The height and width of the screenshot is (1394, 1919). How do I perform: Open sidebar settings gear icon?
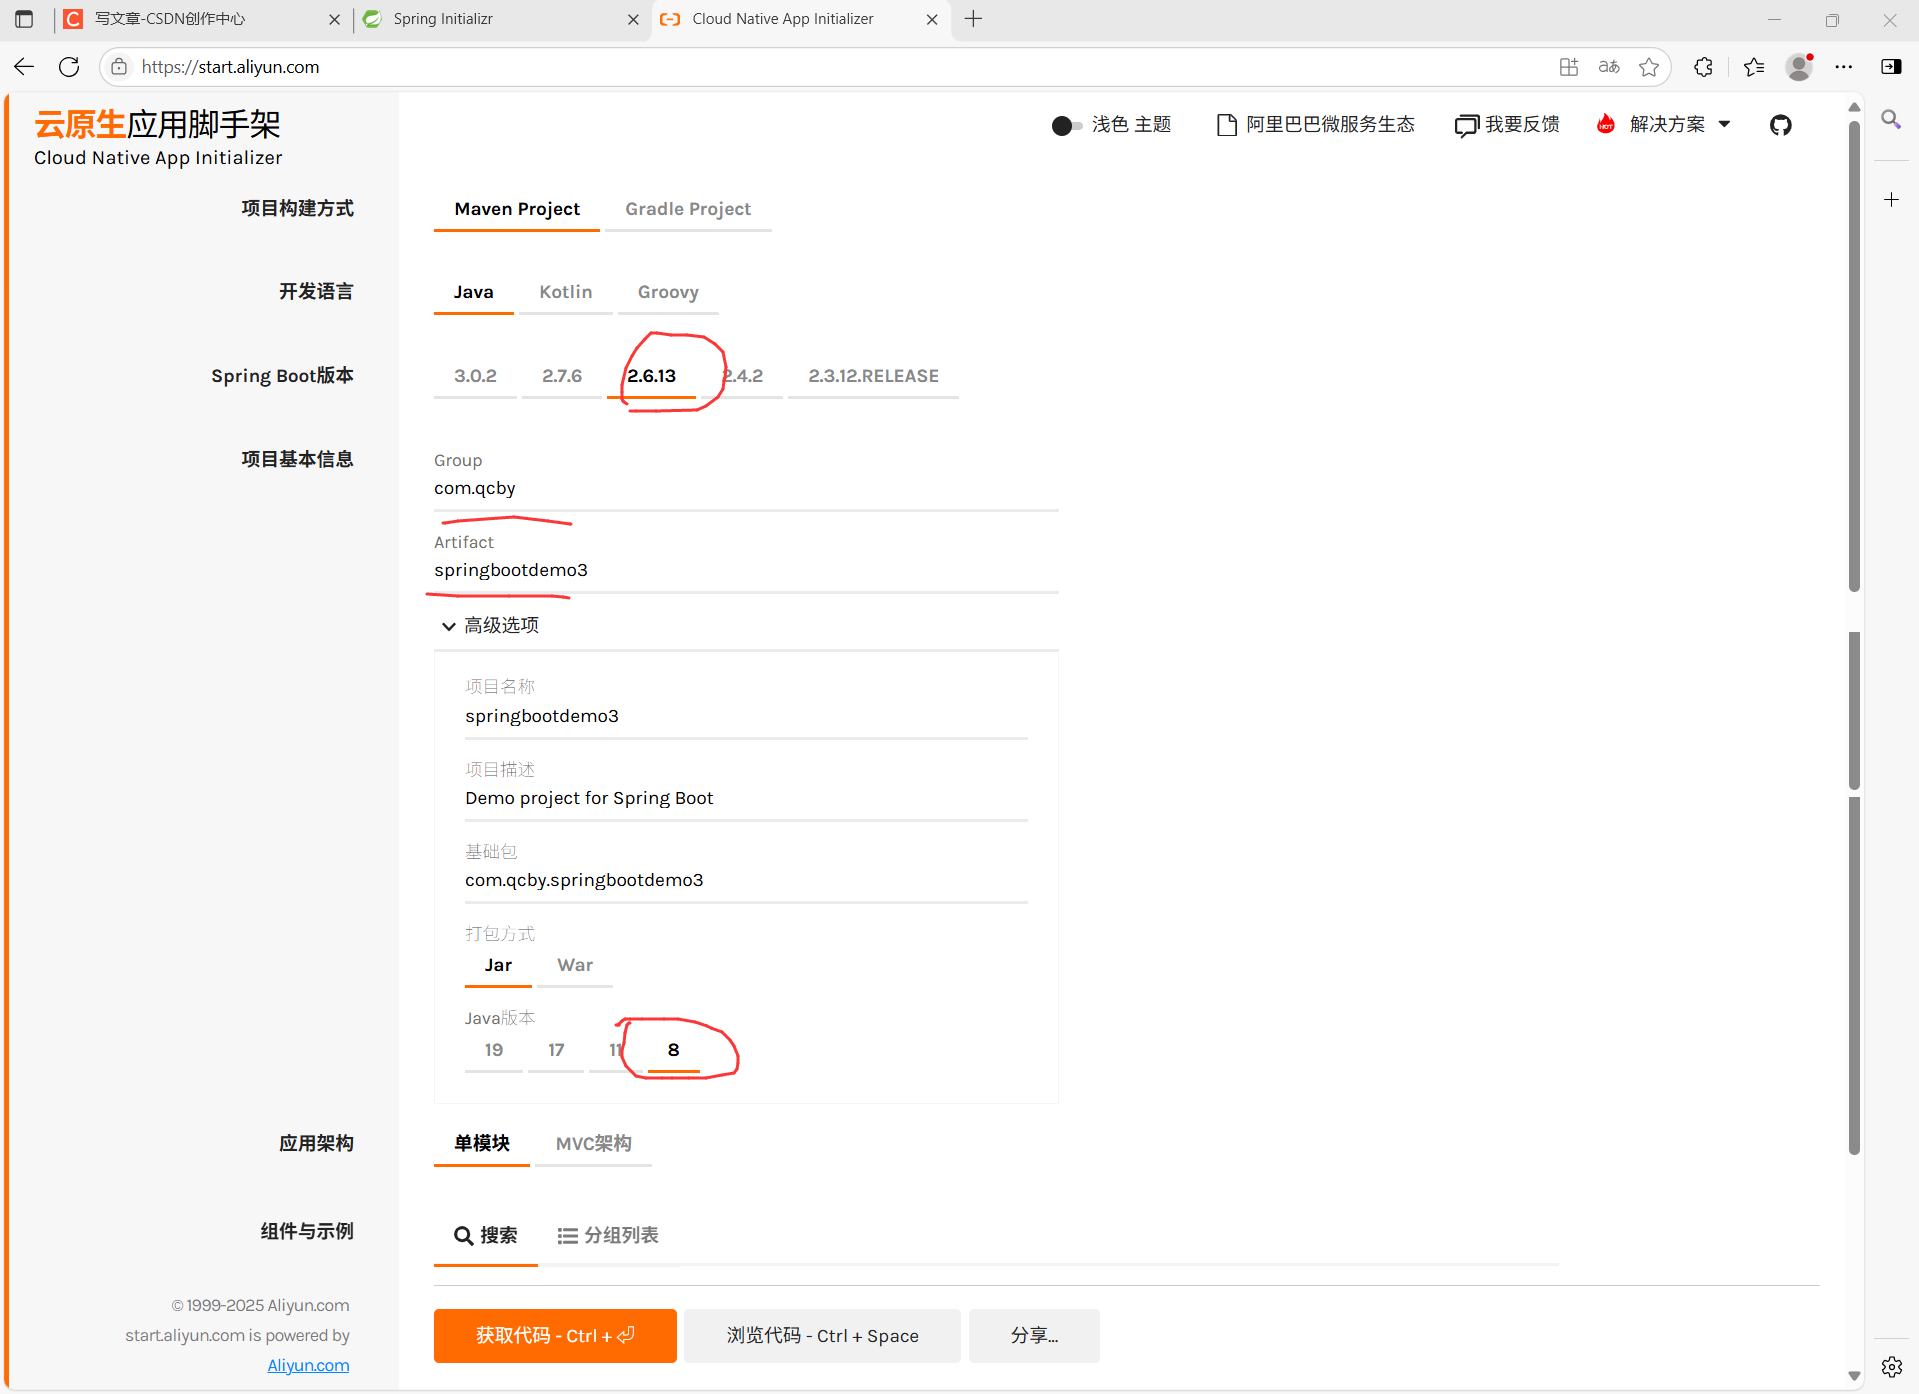1891,1366
